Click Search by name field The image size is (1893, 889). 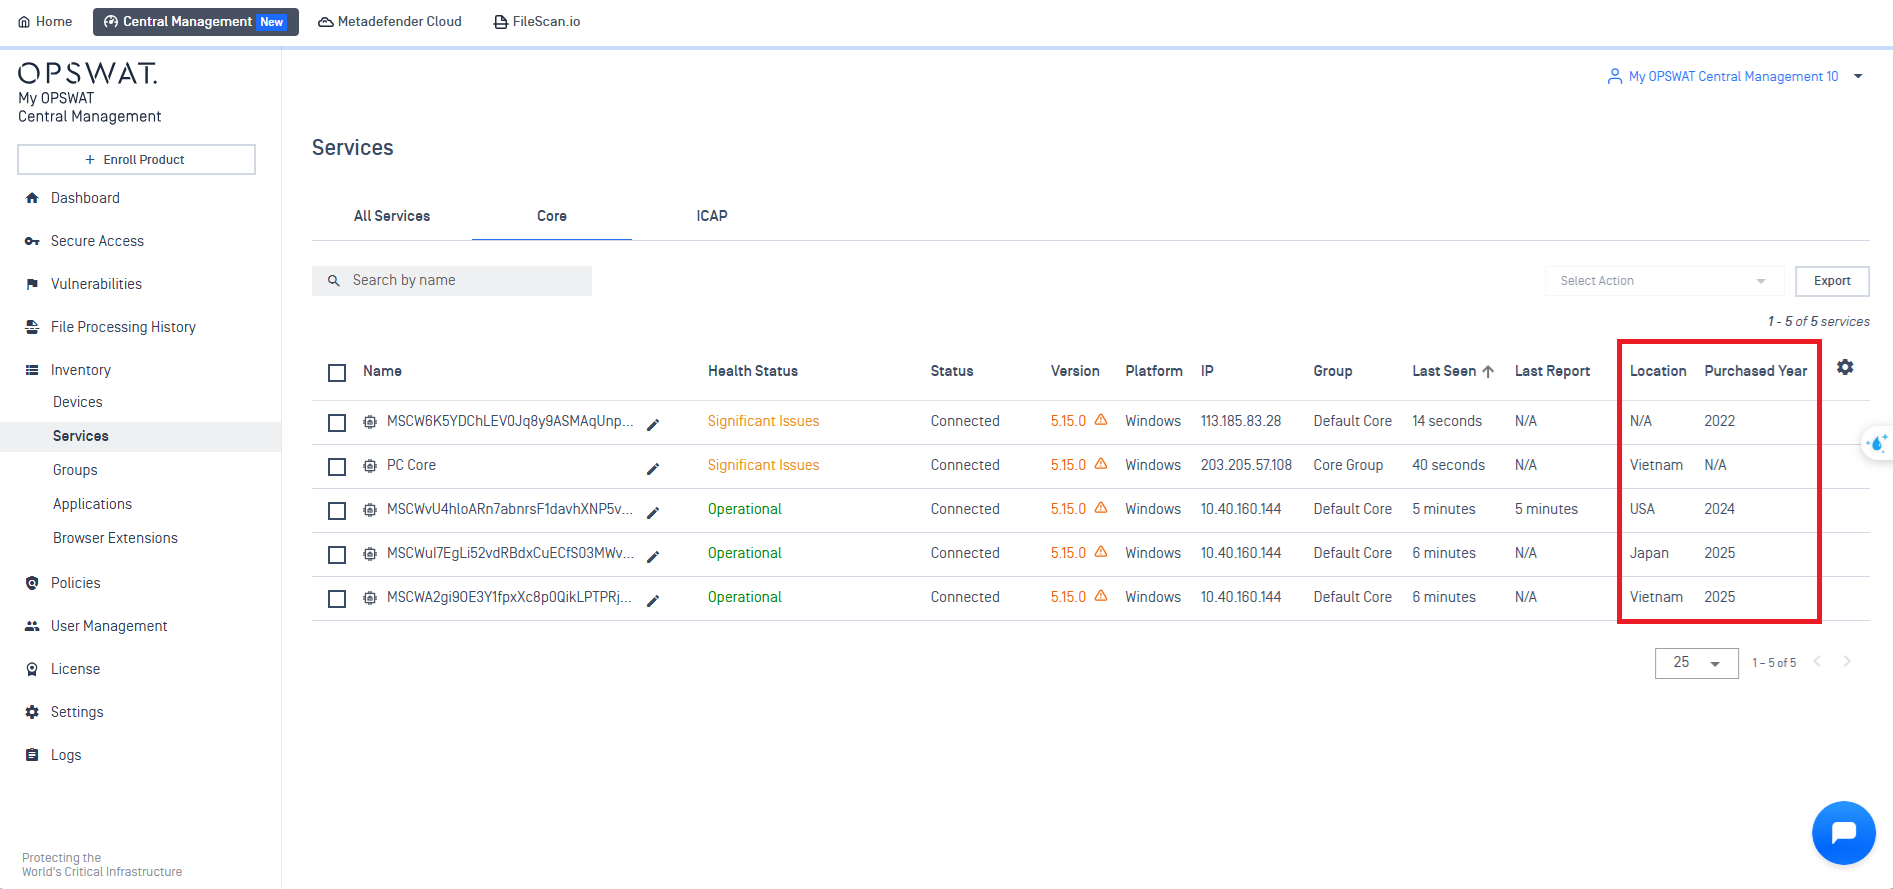point(452,281)
